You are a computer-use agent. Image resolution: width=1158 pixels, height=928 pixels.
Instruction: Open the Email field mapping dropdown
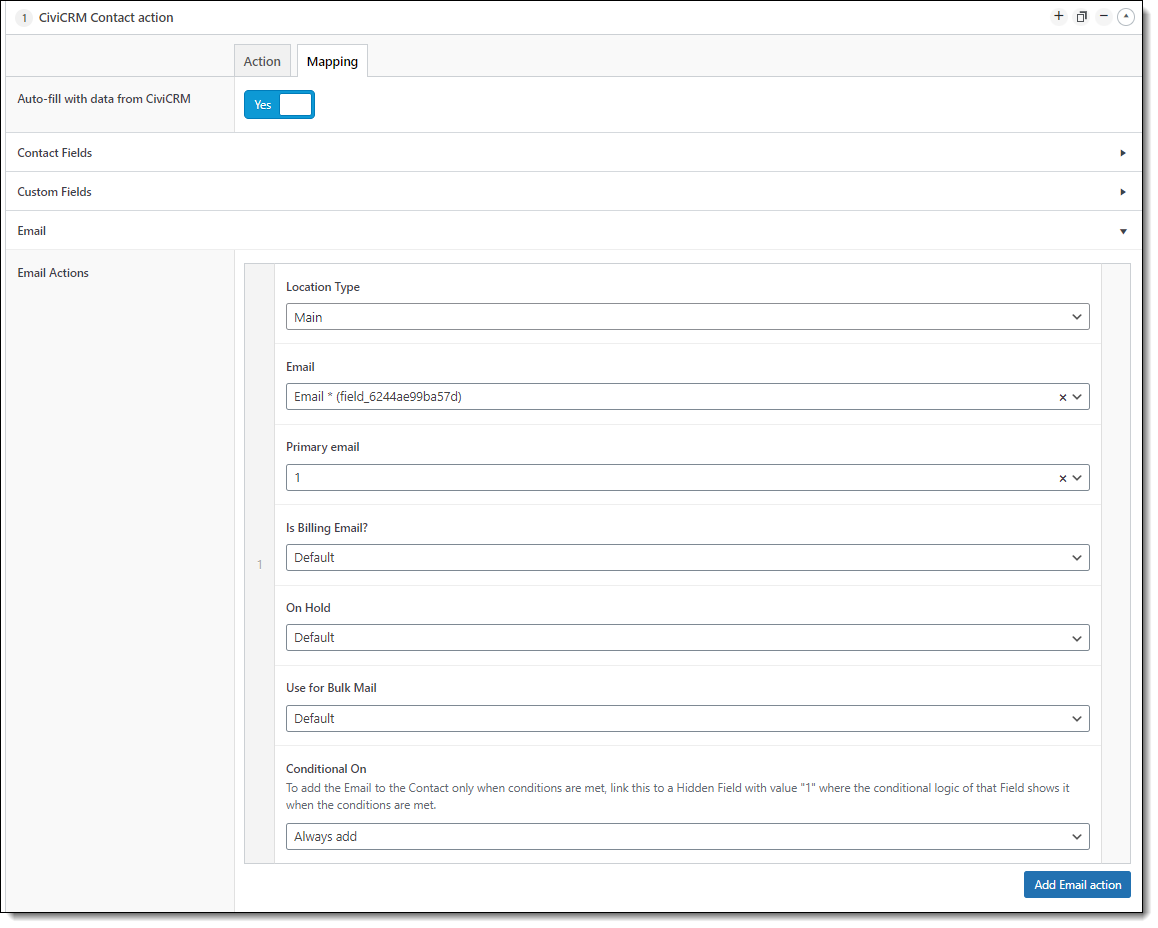click(x=688, y=397)
